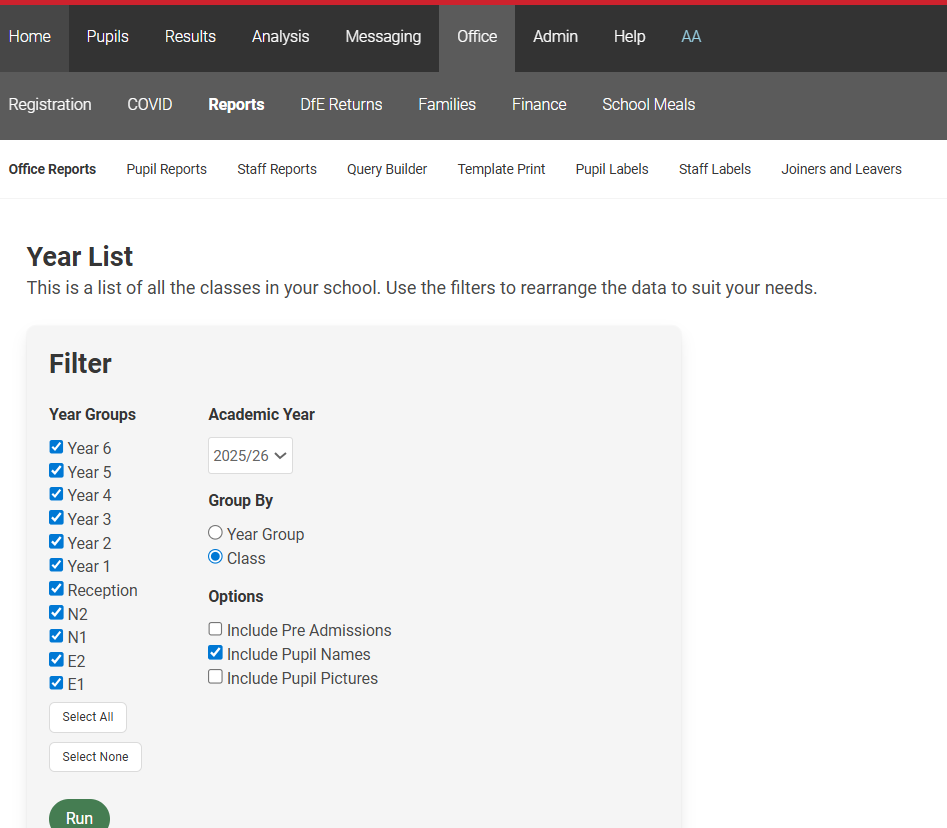Disable Include Pupil Names option
This screenshot has height=828, width=947.
coord(215,653)
